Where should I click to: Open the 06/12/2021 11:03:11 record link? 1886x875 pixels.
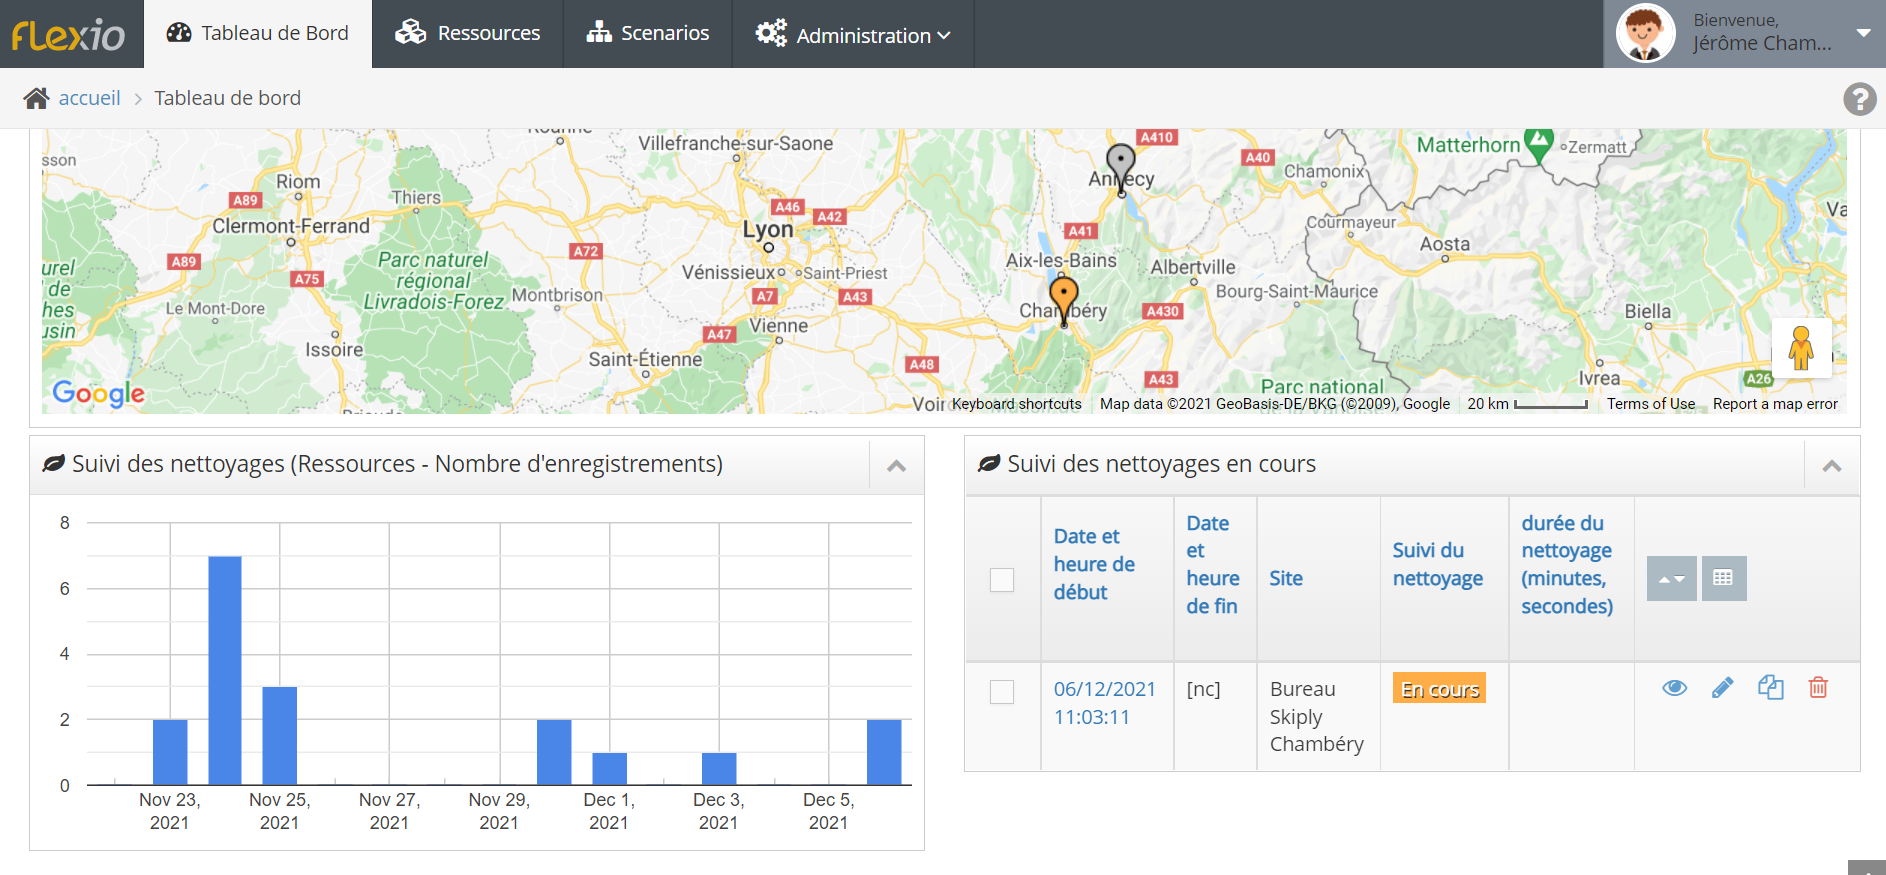point(1104,703)
